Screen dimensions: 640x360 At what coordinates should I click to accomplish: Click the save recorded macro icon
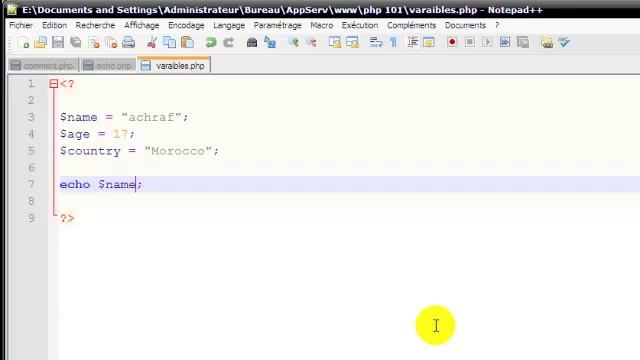tap(522, 42)
